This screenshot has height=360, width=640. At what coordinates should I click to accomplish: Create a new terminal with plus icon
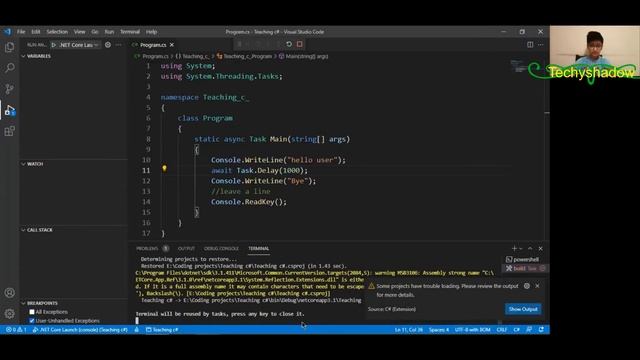tap(514, 248)
